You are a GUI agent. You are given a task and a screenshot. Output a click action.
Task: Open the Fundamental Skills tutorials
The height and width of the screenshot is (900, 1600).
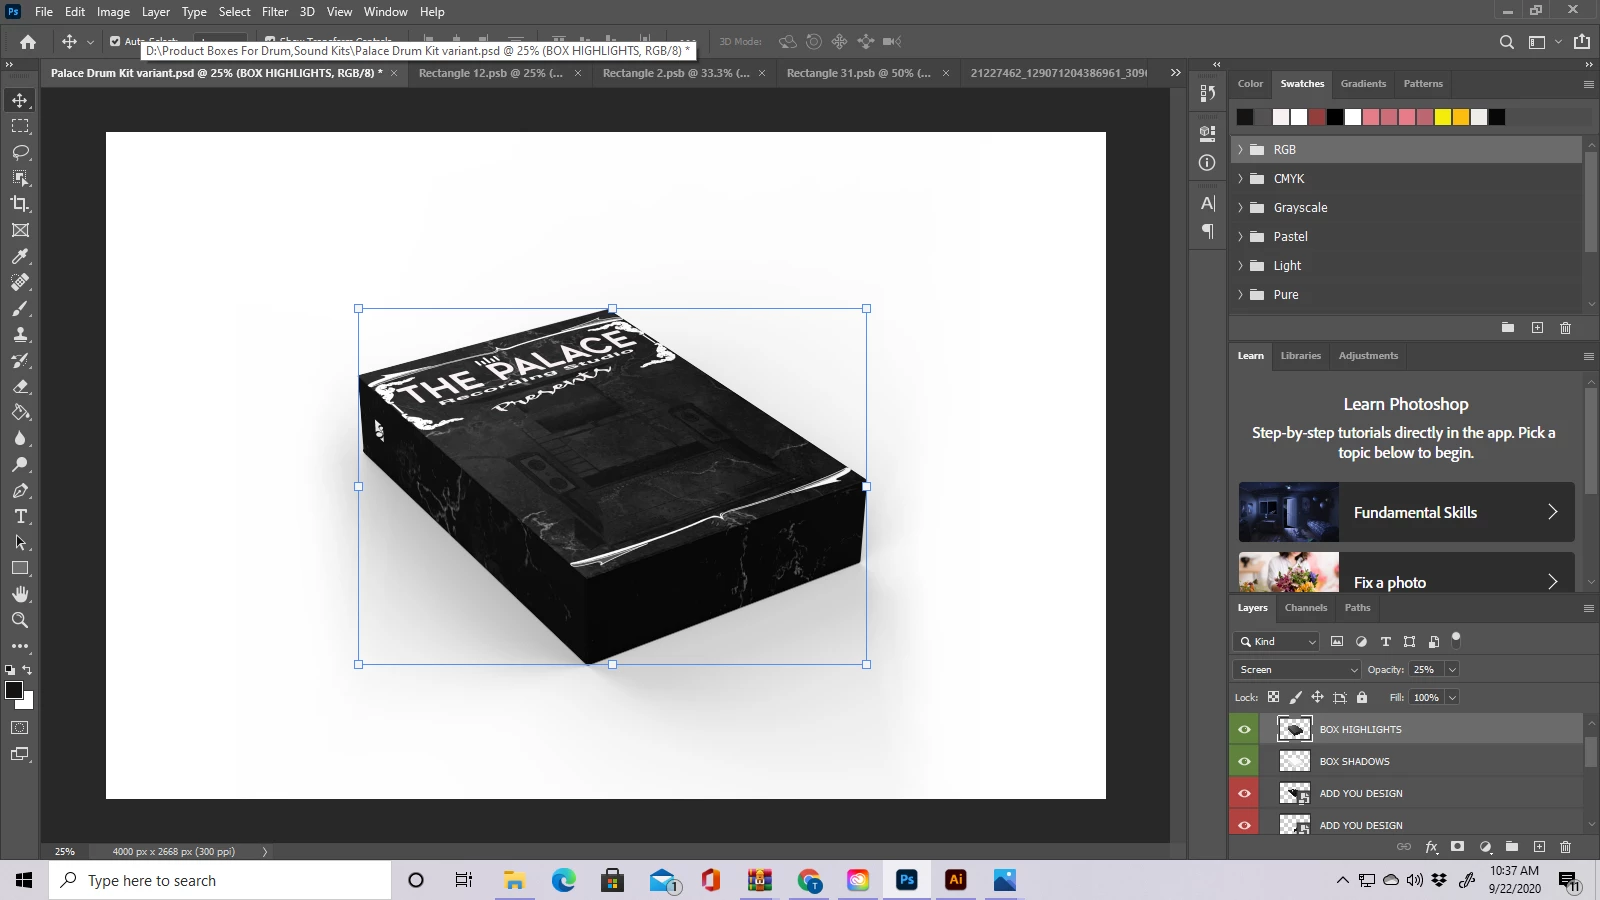click(1407, 512)
